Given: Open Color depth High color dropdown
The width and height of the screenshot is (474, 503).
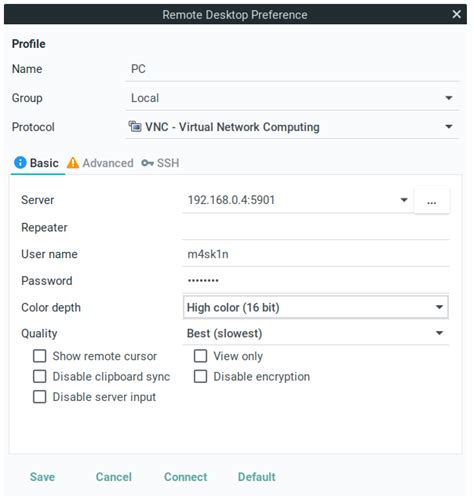Looking at the screenshot, I should tap(315, 307).
